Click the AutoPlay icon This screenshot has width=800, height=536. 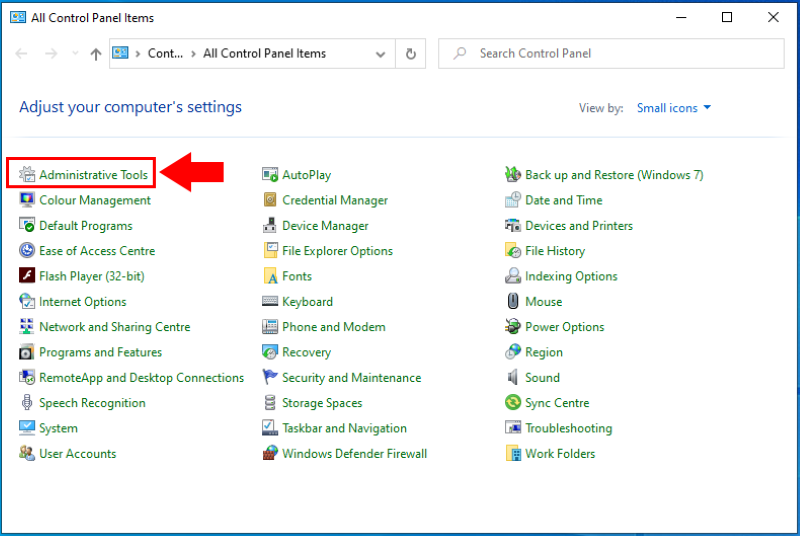point(270,174)
